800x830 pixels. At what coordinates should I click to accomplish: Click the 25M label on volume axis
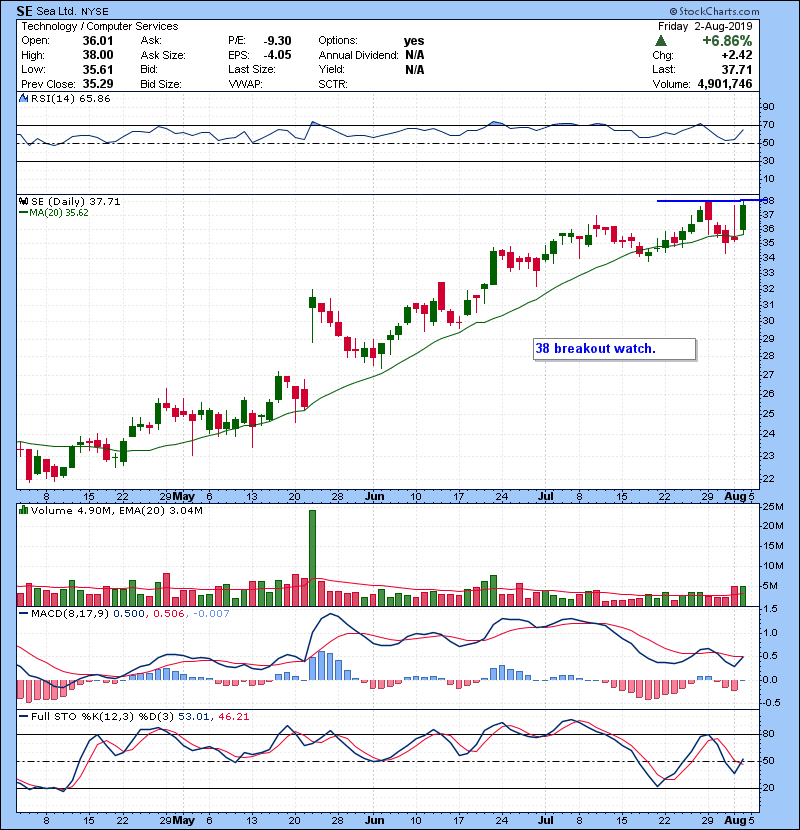tap(772, 507)
